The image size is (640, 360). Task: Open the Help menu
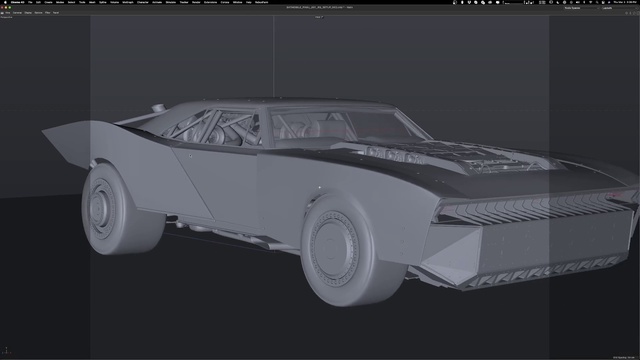[249, 2]
